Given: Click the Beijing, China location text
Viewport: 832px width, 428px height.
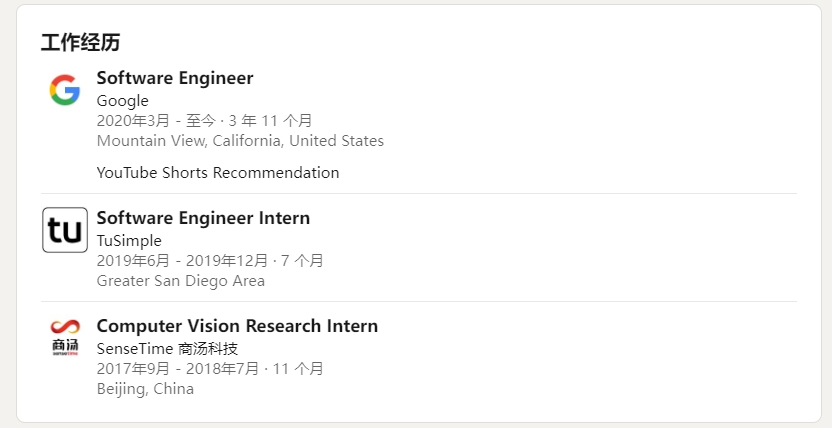Looking at the screenshot, I should tap(145, 389).
